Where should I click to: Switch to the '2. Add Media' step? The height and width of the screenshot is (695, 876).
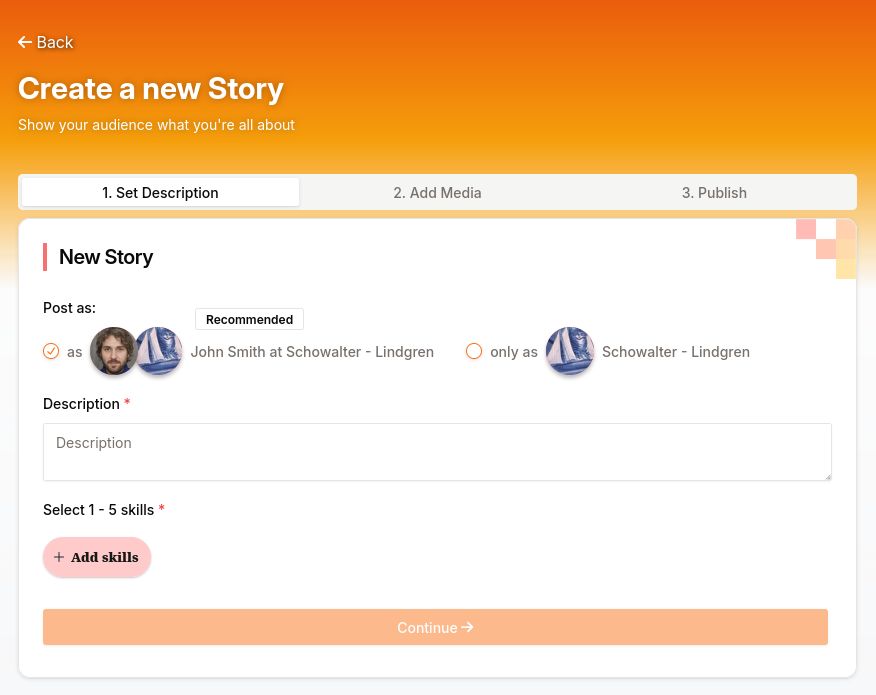point(437,193)
